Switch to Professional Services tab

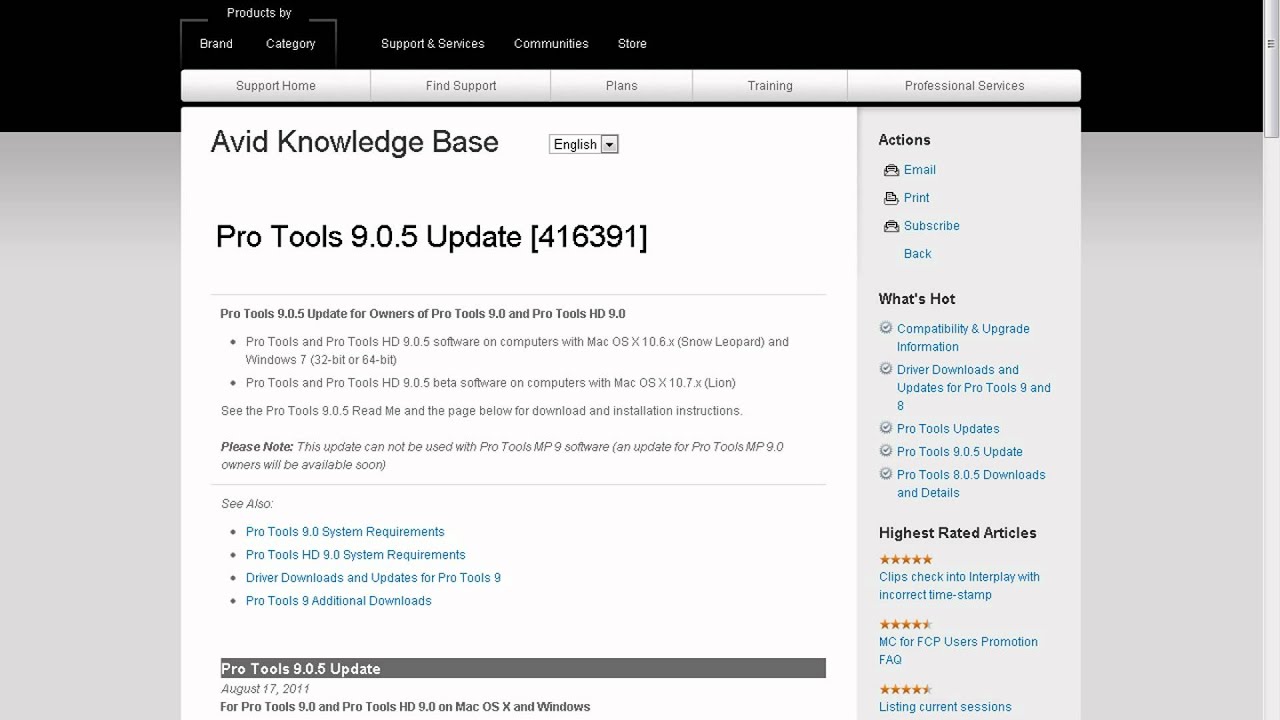pos(964,86)
